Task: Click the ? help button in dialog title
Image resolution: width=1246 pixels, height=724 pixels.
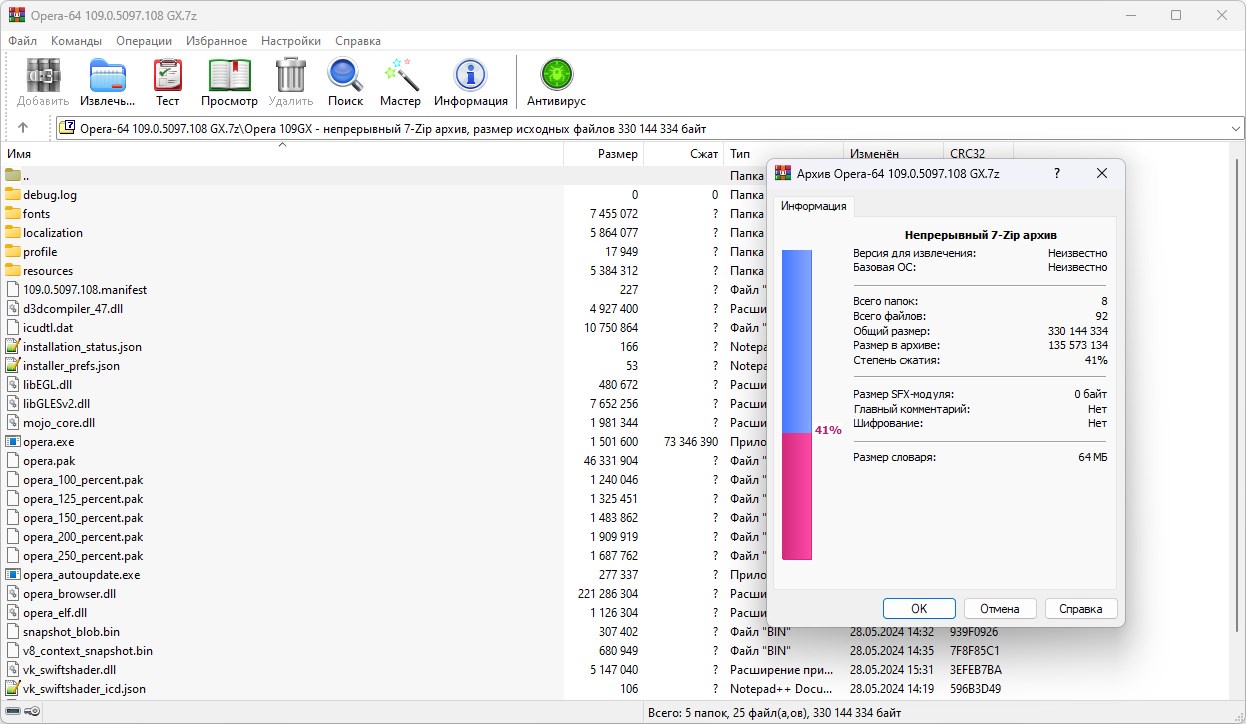Action: pos(1057,173)
